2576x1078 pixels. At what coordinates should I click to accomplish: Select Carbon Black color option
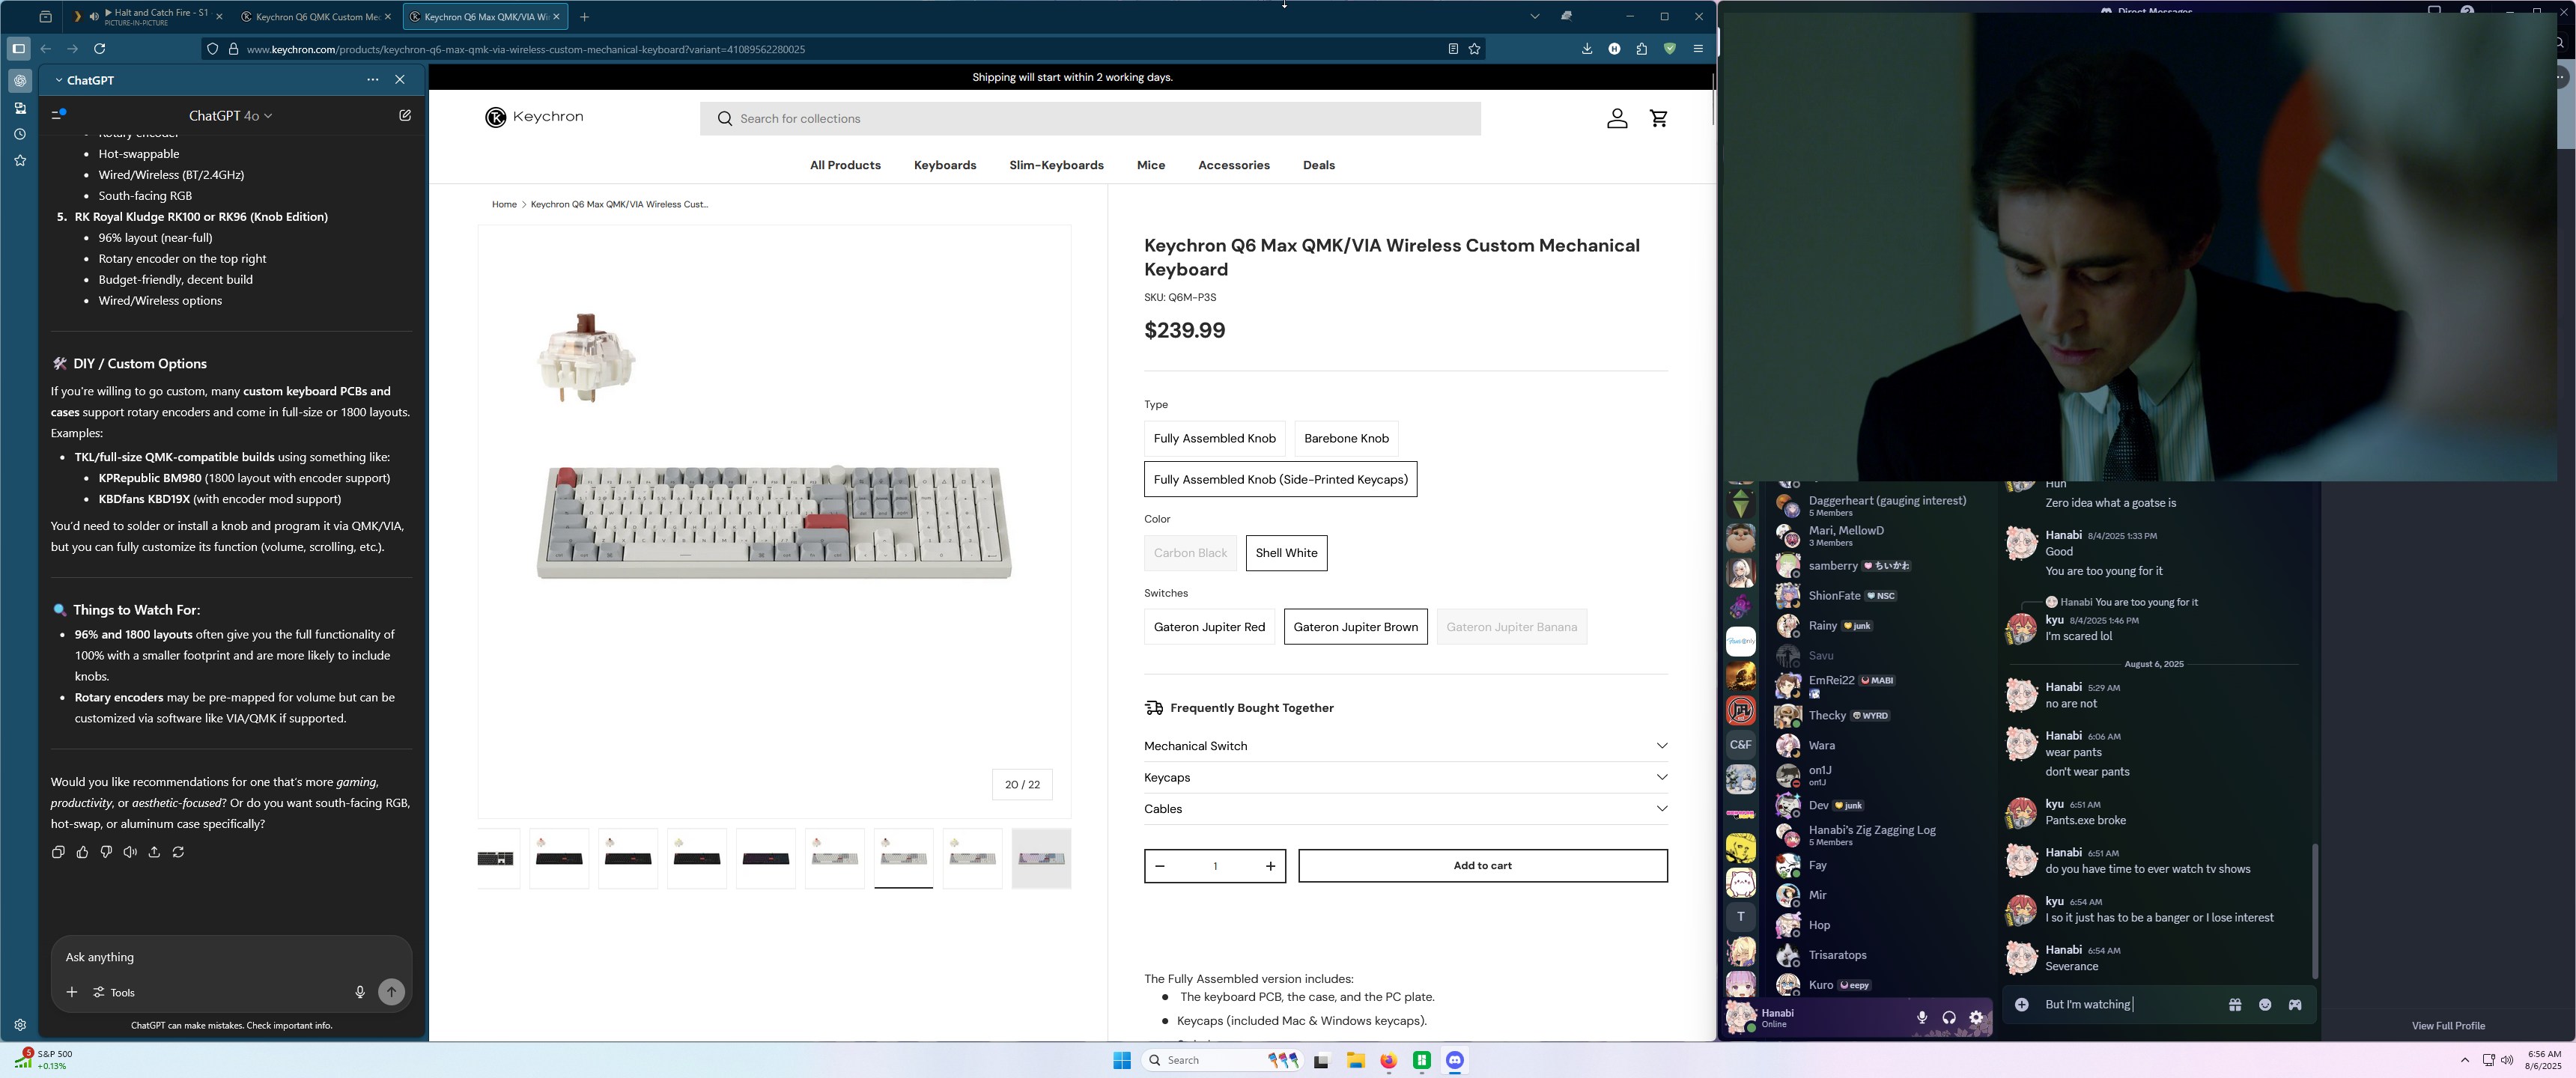pos(1189,553)
